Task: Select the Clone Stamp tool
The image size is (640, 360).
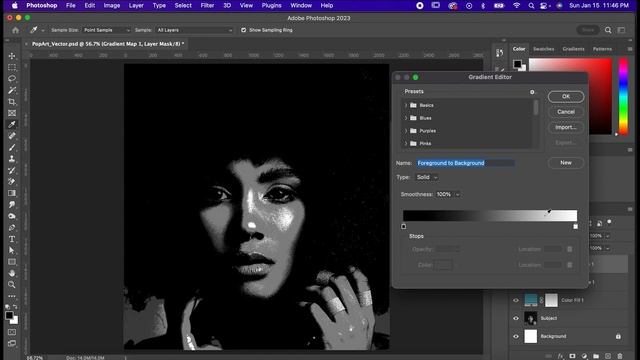Action: 12,159
